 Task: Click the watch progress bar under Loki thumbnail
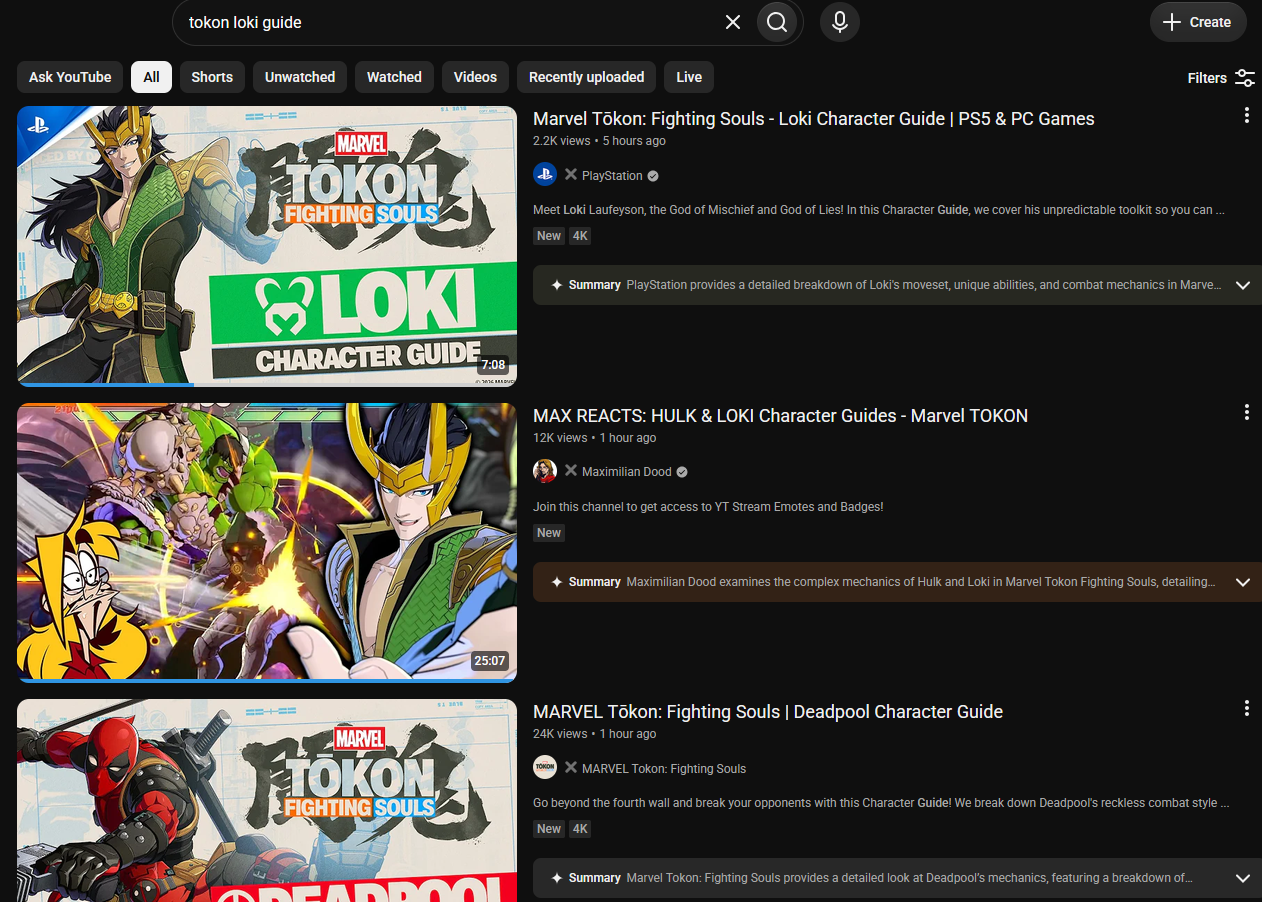(267, 384)
